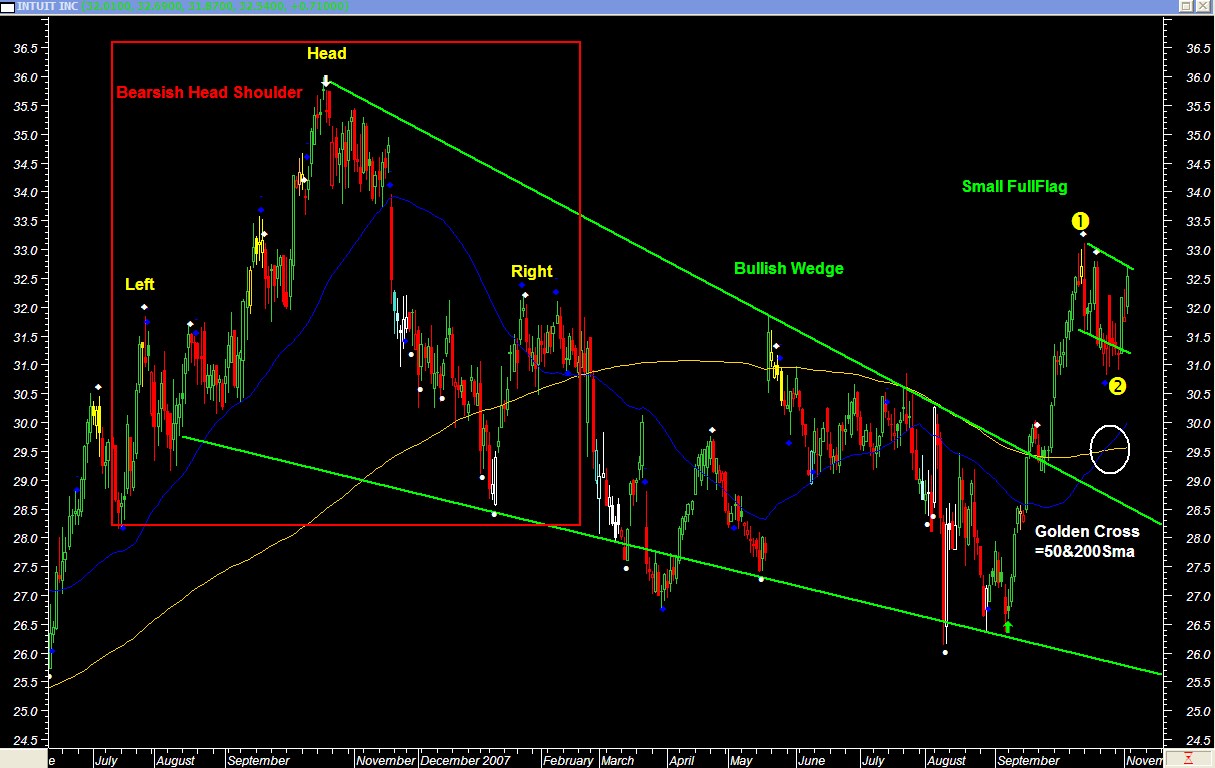Click the white ellipse around the golden cross
Screen dimensions: 1215x768
(x=1110, y=449)
